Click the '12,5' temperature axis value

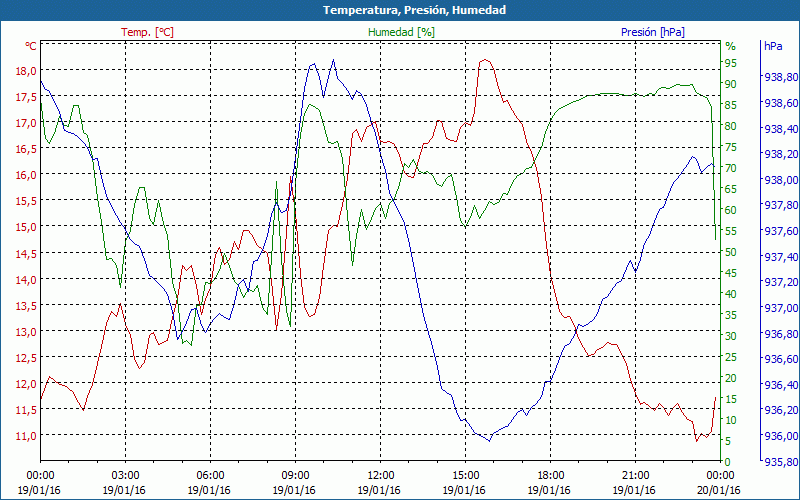click(27, 358)
